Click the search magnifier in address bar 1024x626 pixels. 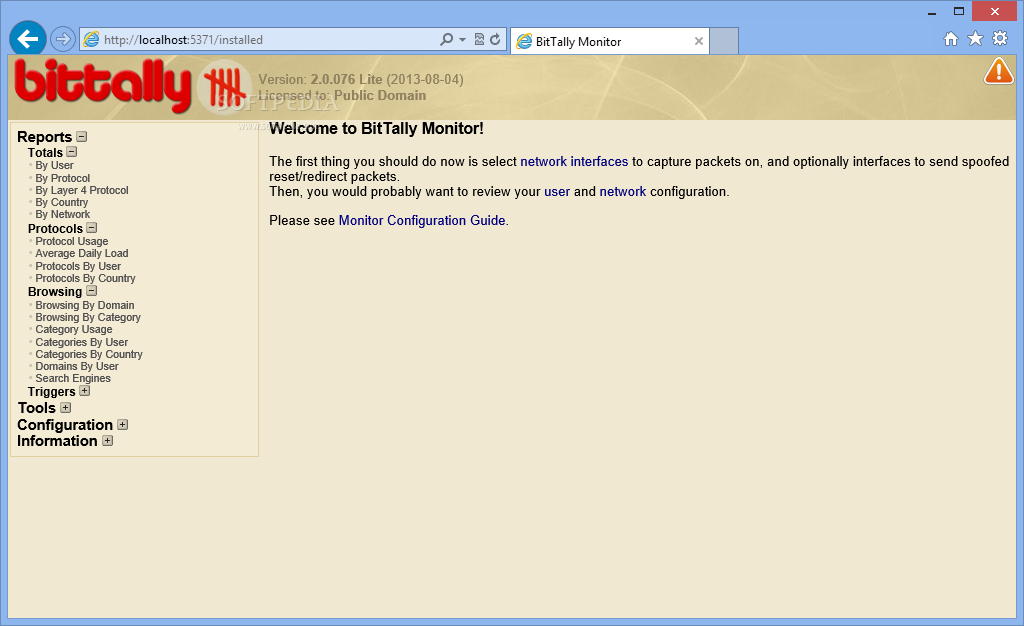tap(446, 39)
